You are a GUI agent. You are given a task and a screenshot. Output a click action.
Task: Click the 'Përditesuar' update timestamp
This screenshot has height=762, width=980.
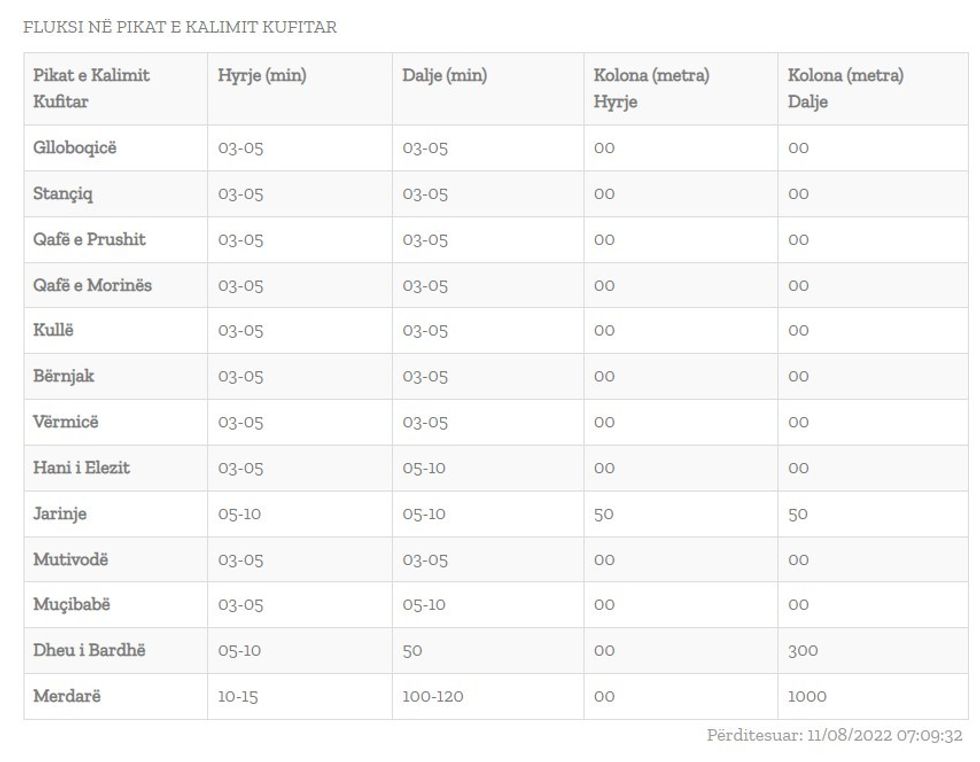[834, 736]
